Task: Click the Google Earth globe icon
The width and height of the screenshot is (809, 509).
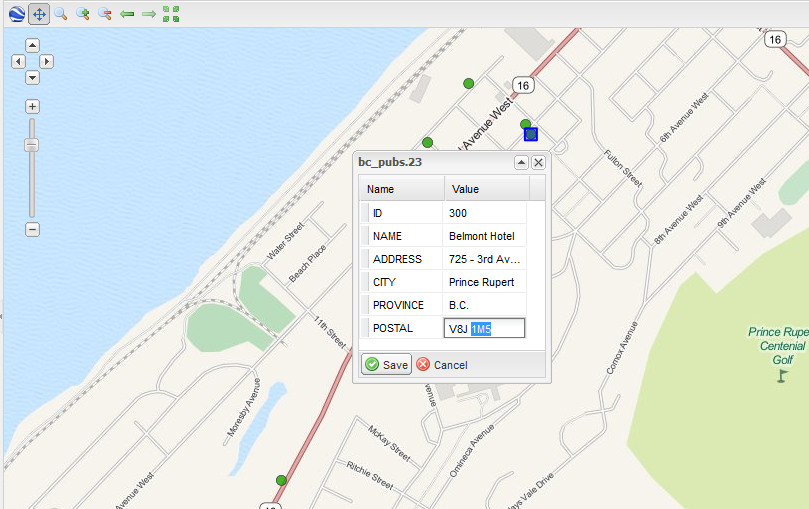Action: coord(16,14)
